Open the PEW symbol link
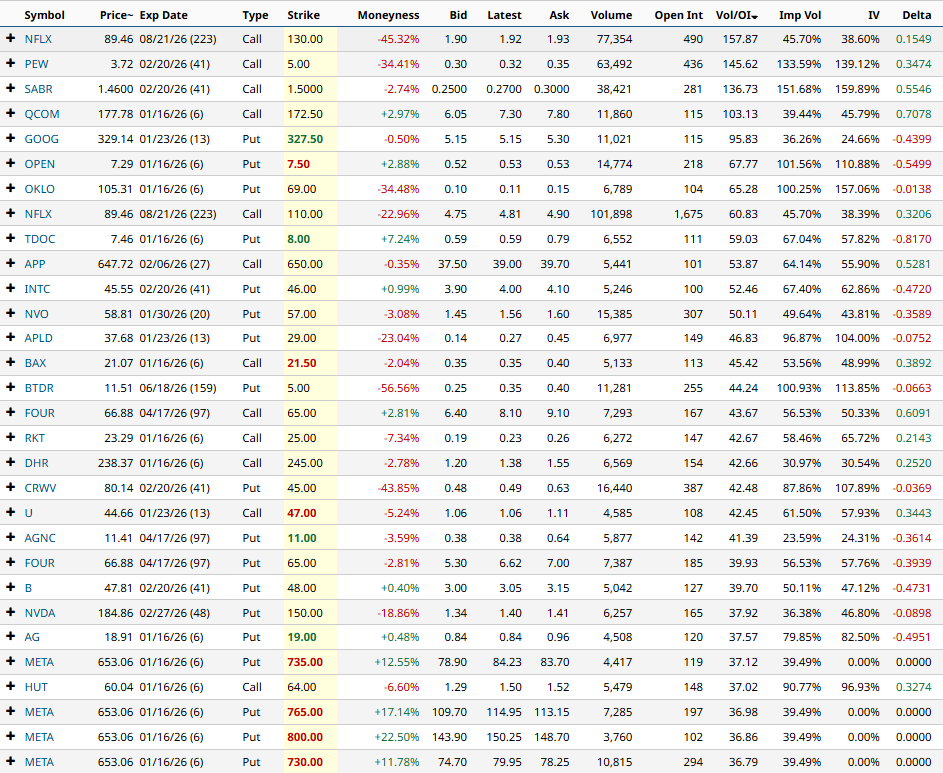 pyautogui.click(x=37, y=64)
